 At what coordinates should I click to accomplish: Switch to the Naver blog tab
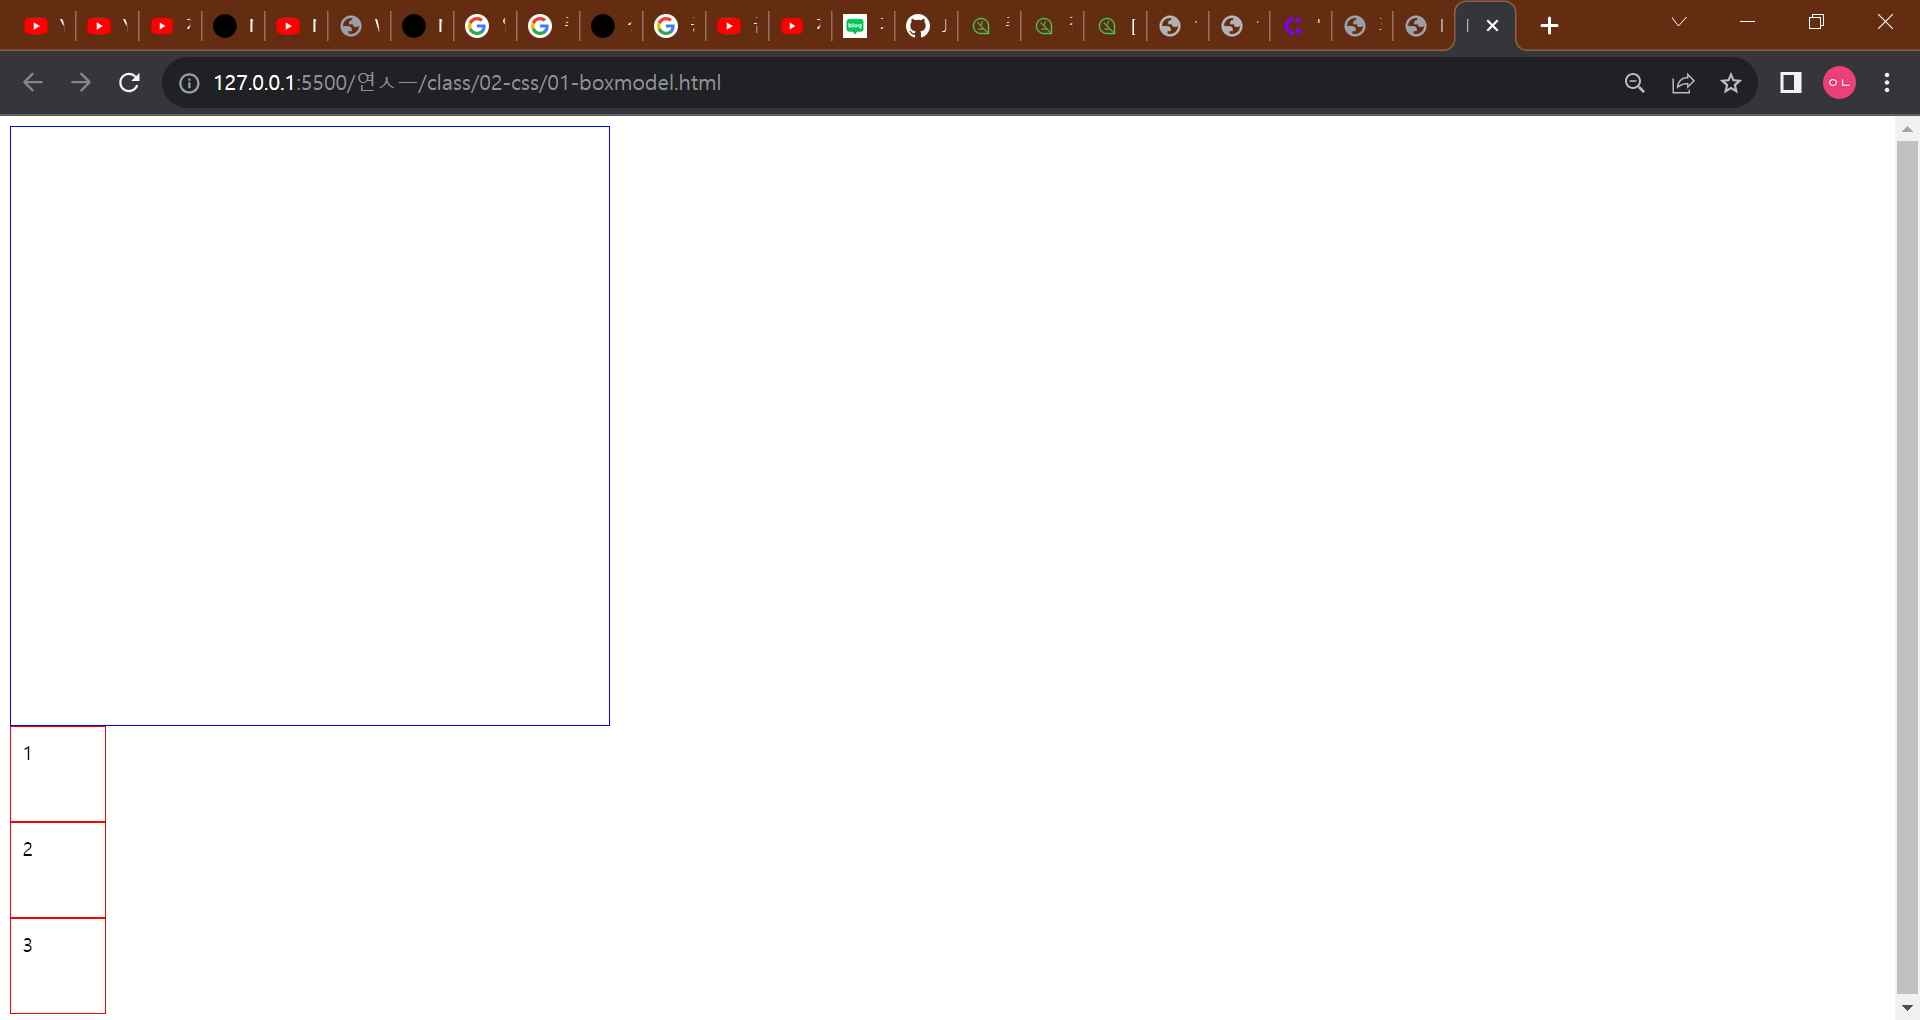[x=863, y=26]
